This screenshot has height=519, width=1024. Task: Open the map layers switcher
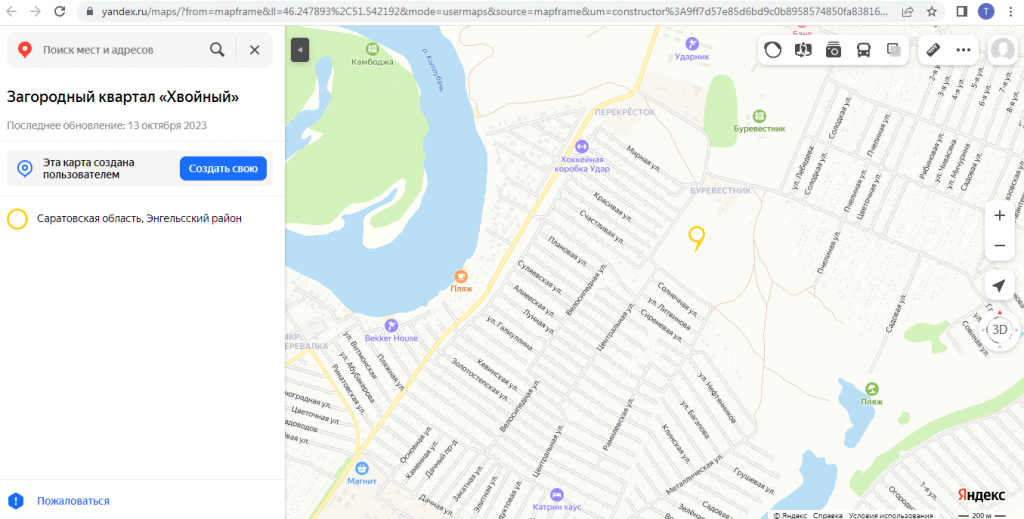pos(893,50)
